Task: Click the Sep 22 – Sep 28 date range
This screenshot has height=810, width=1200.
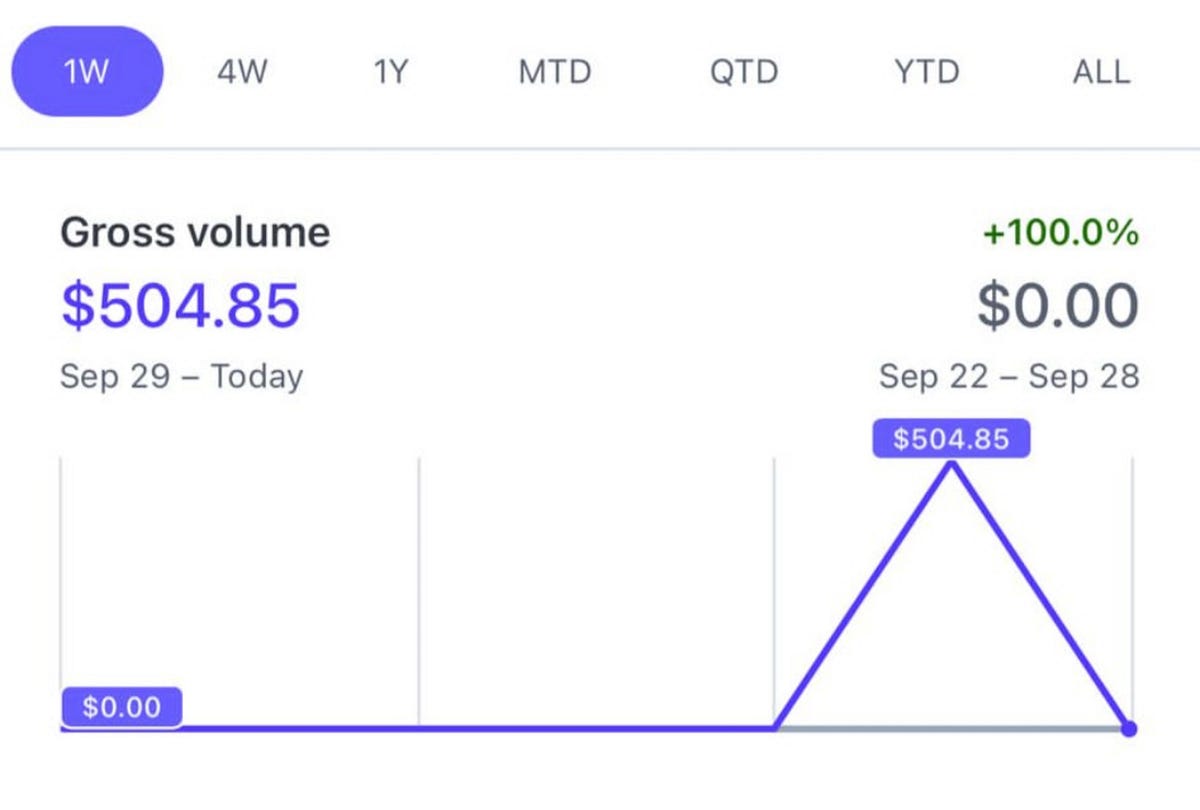Action: tap(1009, 377)
